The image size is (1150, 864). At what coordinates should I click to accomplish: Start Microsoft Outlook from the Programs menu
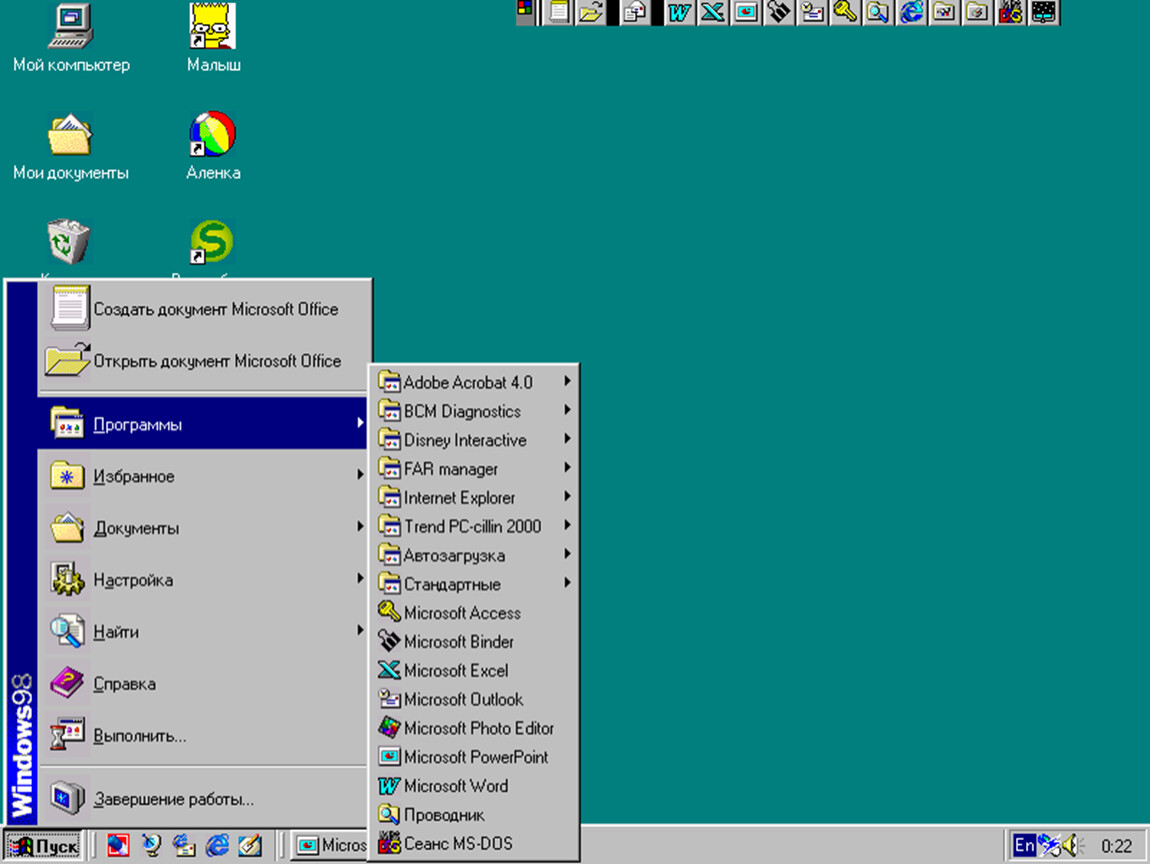coord(475,699)
